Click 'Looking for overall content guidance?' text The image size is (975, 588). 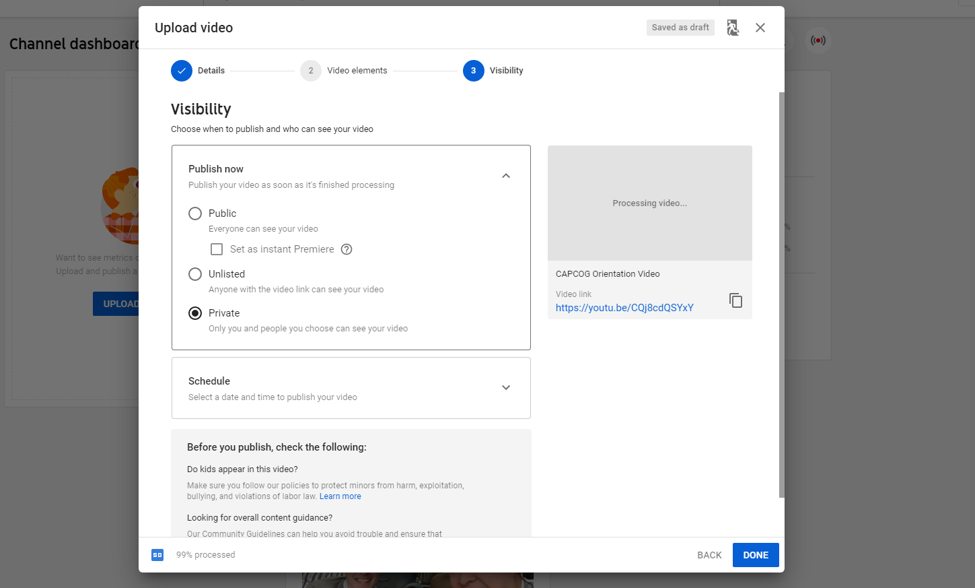(260, 518)
